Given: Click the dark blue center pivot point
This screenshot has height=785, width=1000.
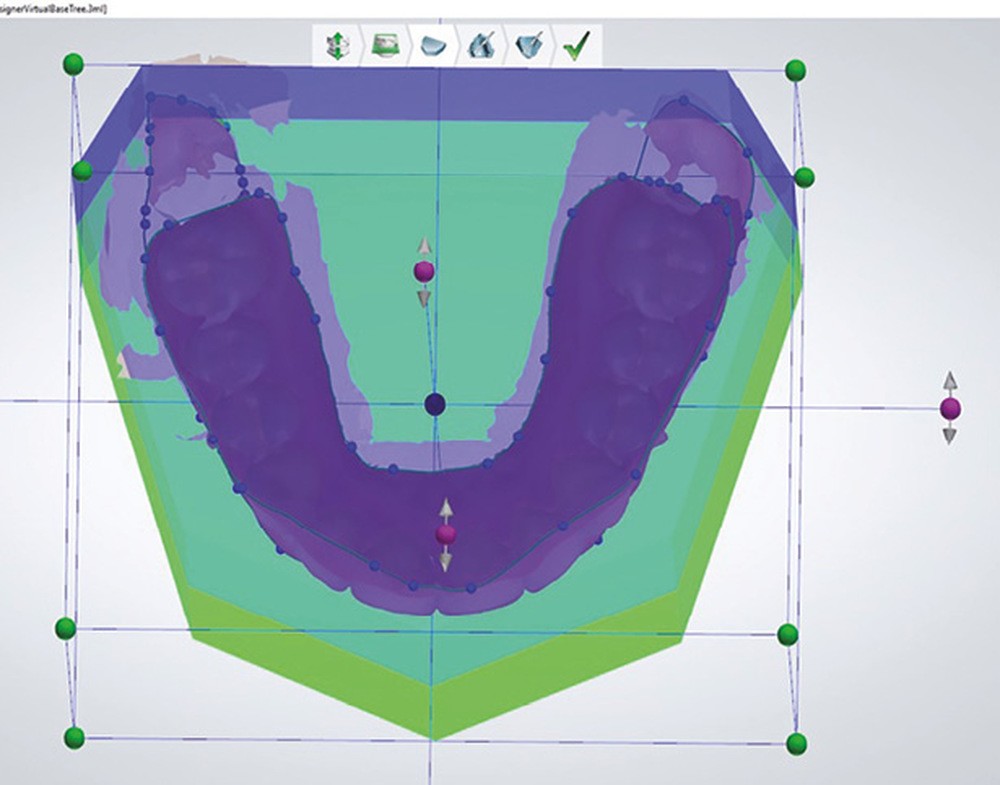Looking at the screenshot, I should [x=434, y=404].
